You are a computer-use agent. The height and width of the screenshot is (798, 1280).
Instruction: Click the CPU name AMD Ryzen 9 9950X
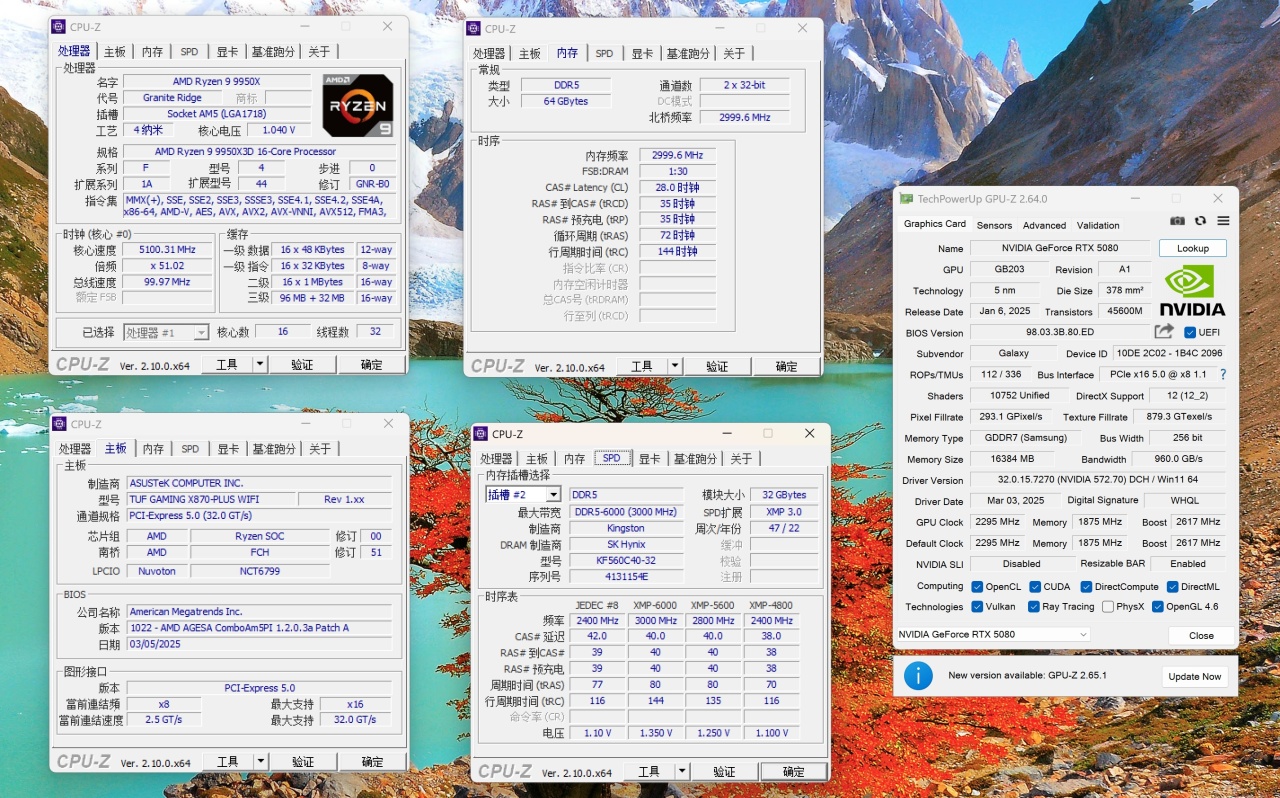coord(216,82)
